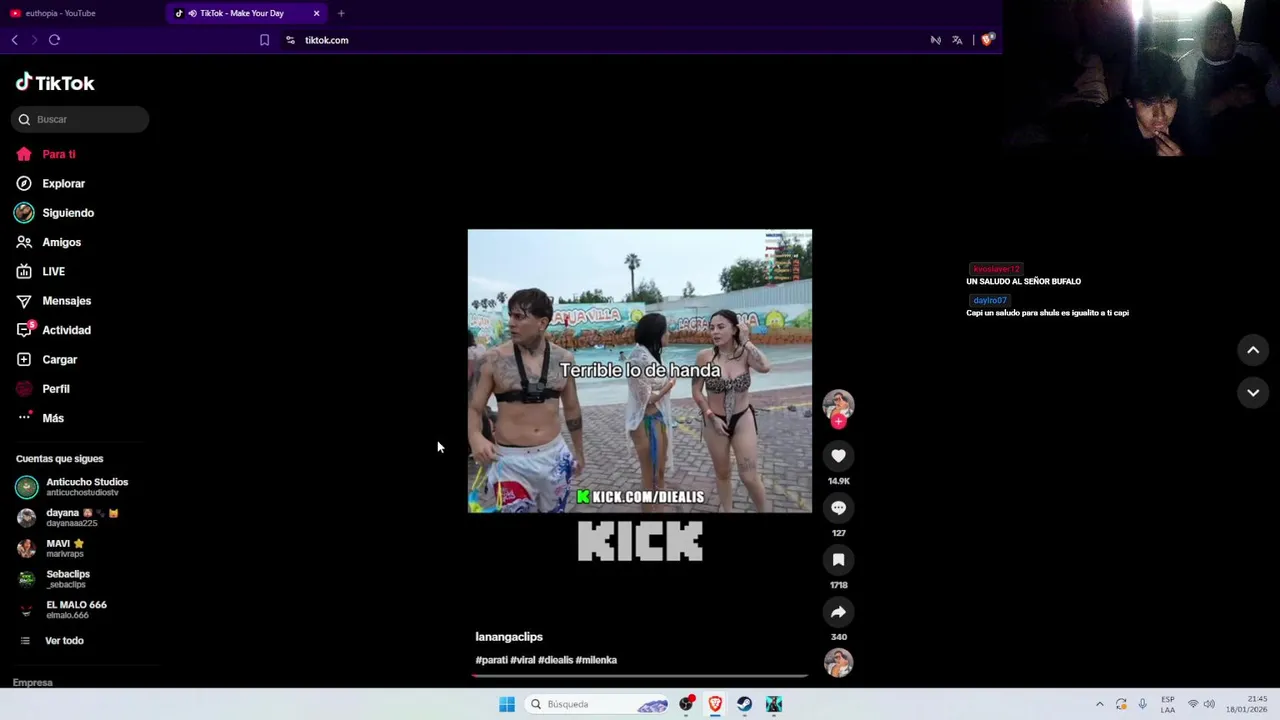Screen dimensions: 1280x720
Task: Open the Amigos section
Action: (48, 242)
